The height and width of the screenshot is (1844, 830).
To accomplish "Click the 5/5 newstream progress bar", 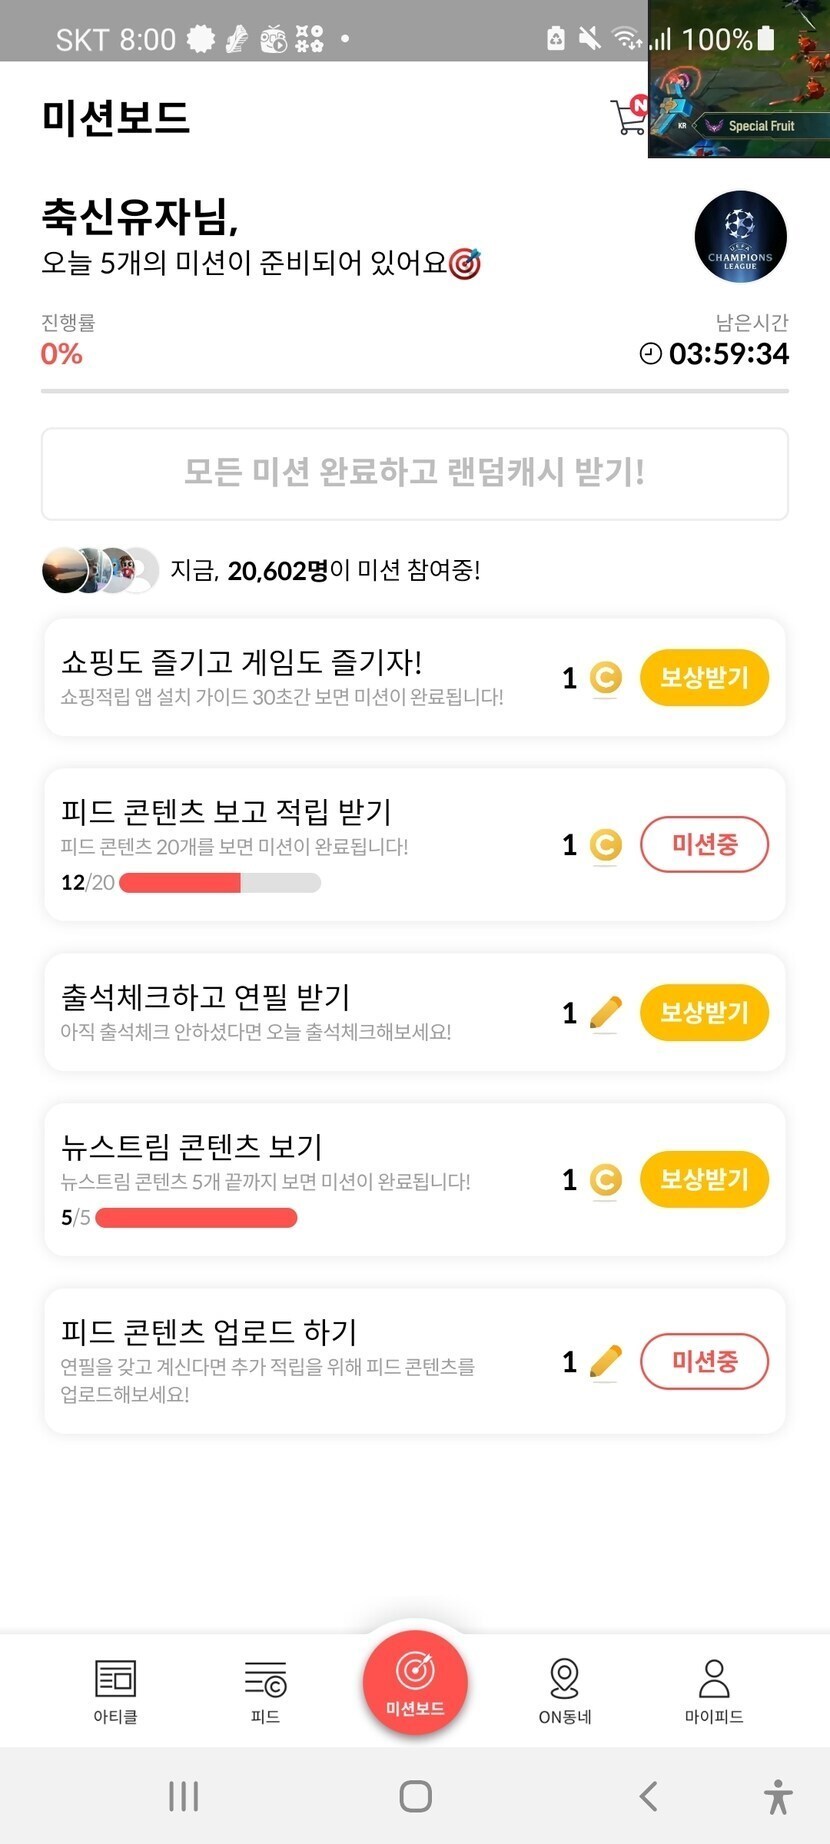I will pyautogui.click(x=196, y=1218).
